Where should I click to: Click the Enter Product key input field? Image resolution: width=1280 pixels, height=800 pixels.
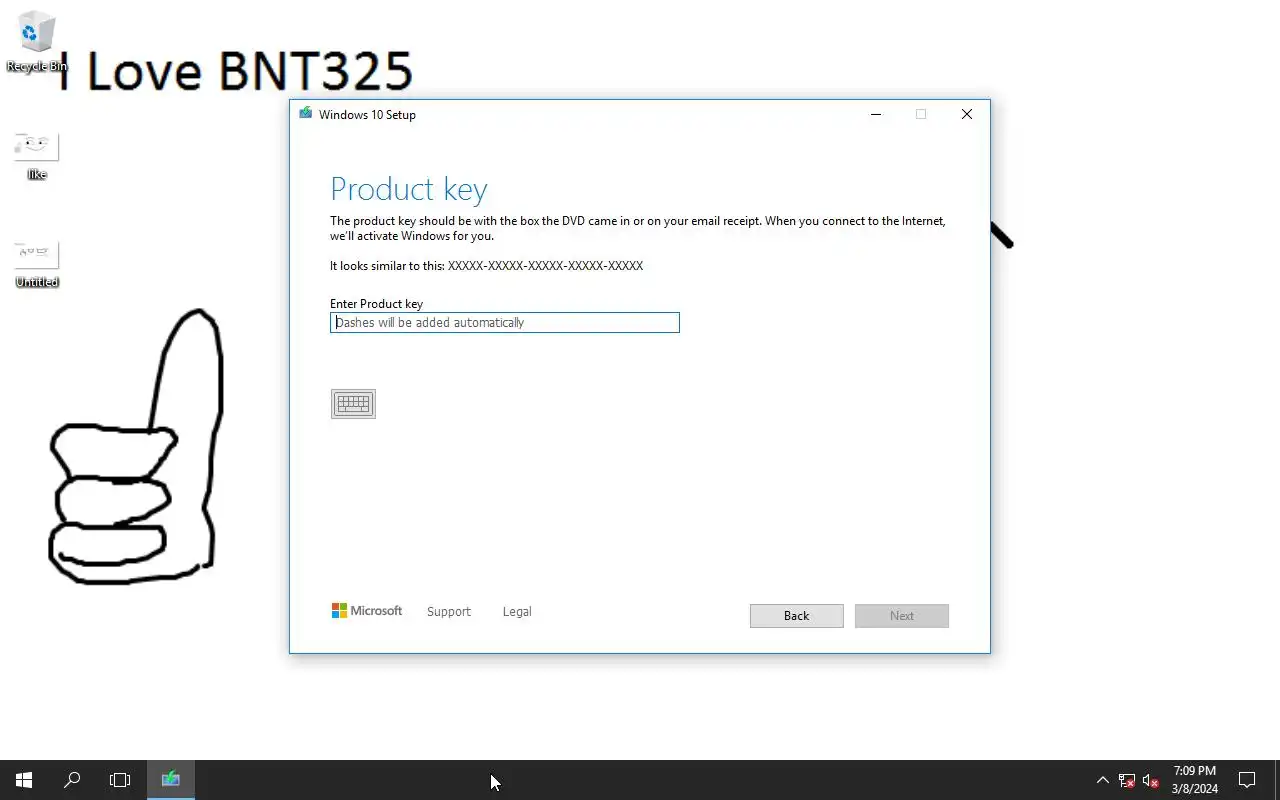pos(505,322)
